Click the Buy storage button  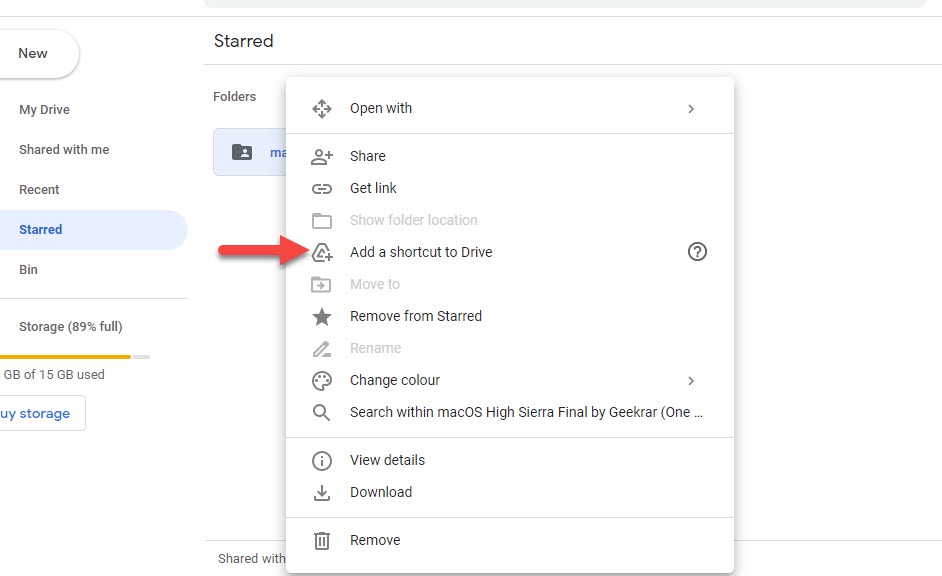[x=38, y=413]
